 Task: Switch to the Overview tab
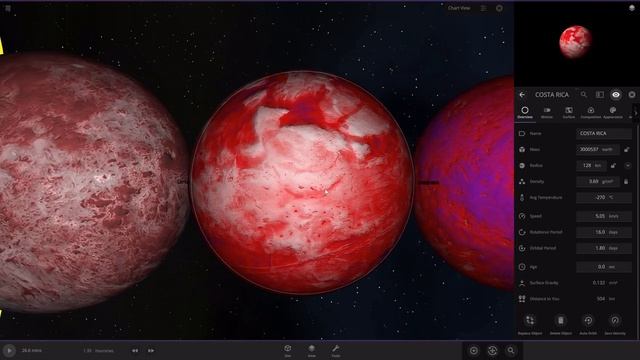[525, 113]
